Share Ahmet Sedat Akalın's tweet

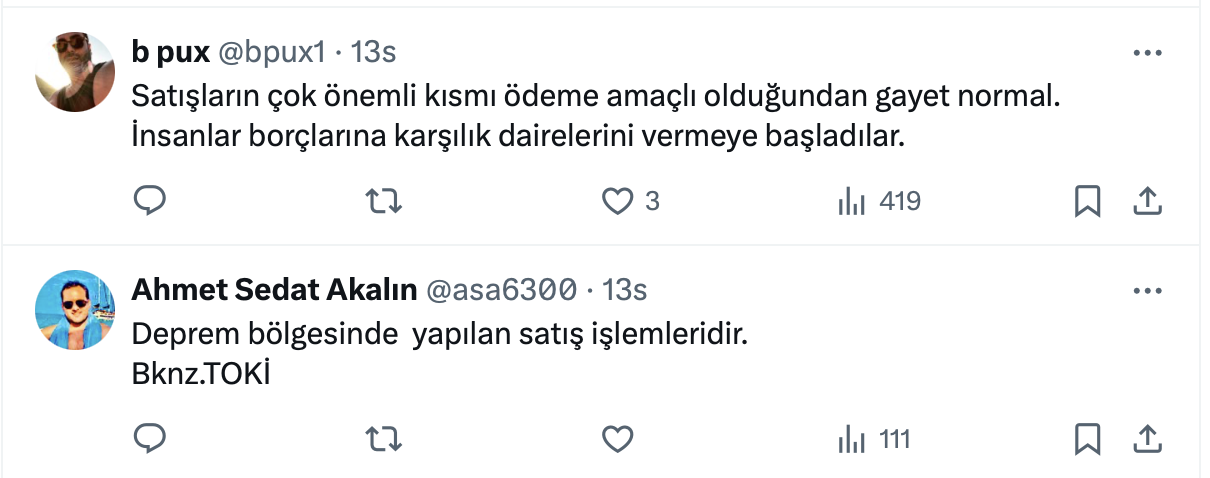[x=1146, y=438]
